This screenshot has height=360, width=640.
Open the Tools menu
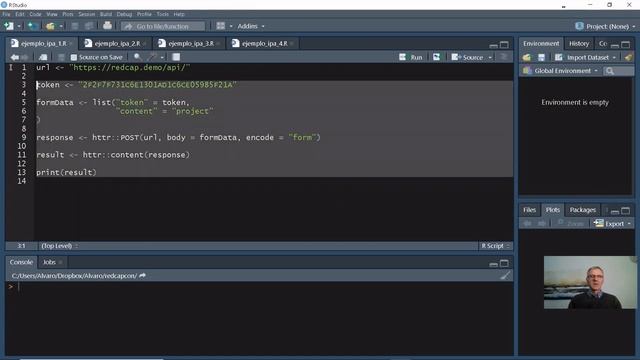click(162, 14)
